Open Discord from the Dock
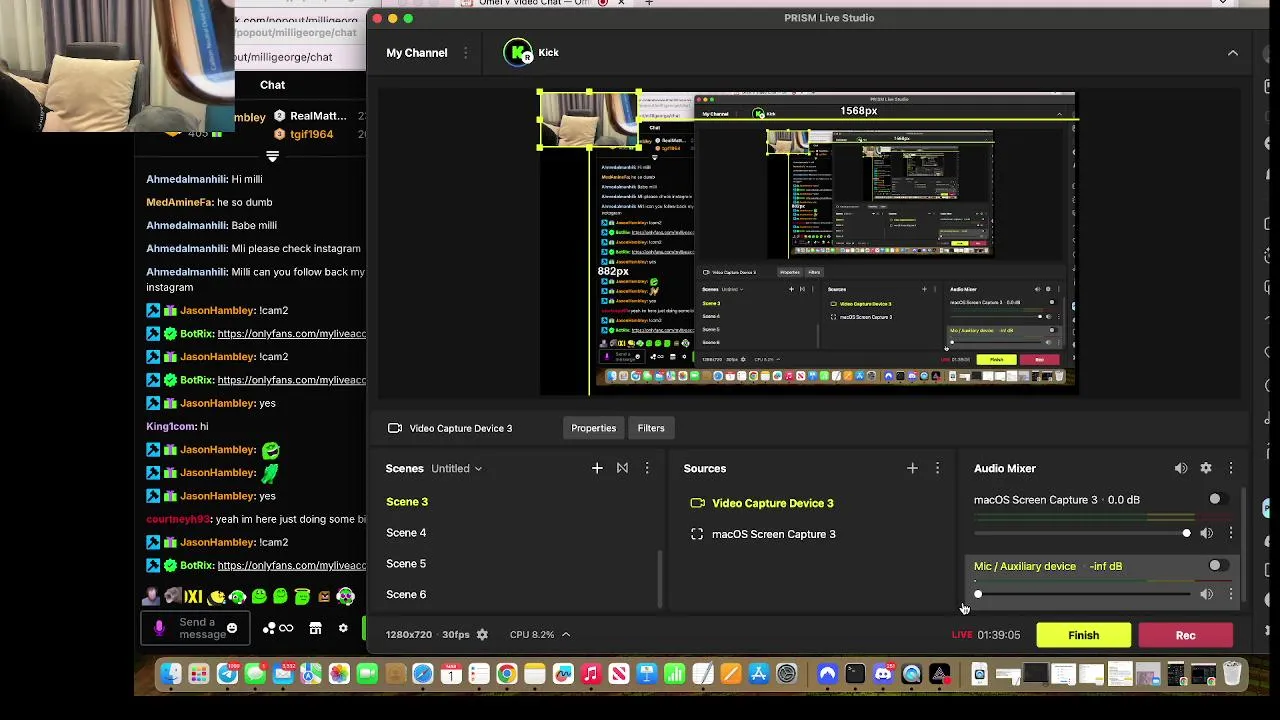 (883, 675)
